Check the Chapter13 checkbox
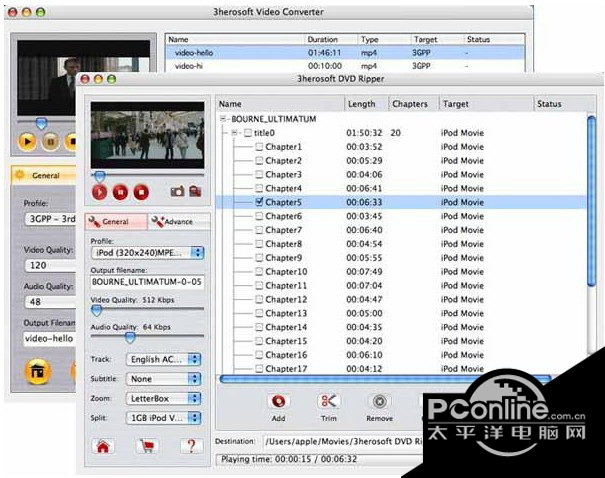This screenshot has height=478, width=605. pyautogui.click(x=259, y=313)
